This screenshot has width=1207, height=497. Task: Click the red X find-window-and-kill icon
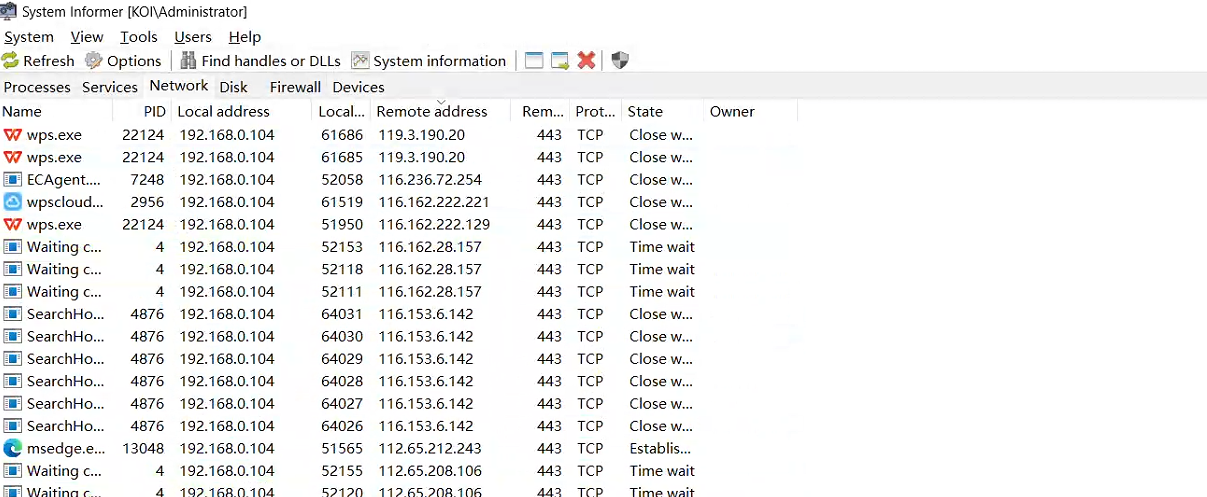pyautogui.click(x=586, y=61)
